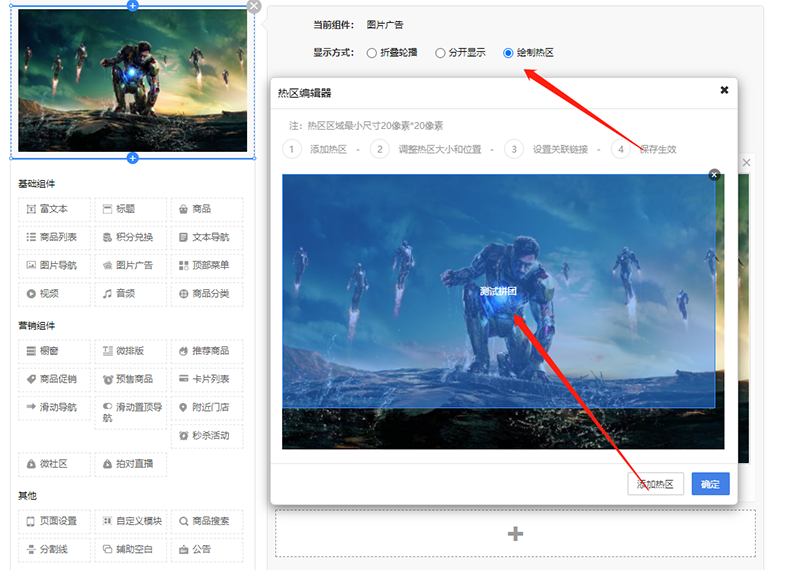The height and width of the screenshot is (570, 800).
Task: Add the 滑动导航 sliding navigation component
Action: [54, 407]
